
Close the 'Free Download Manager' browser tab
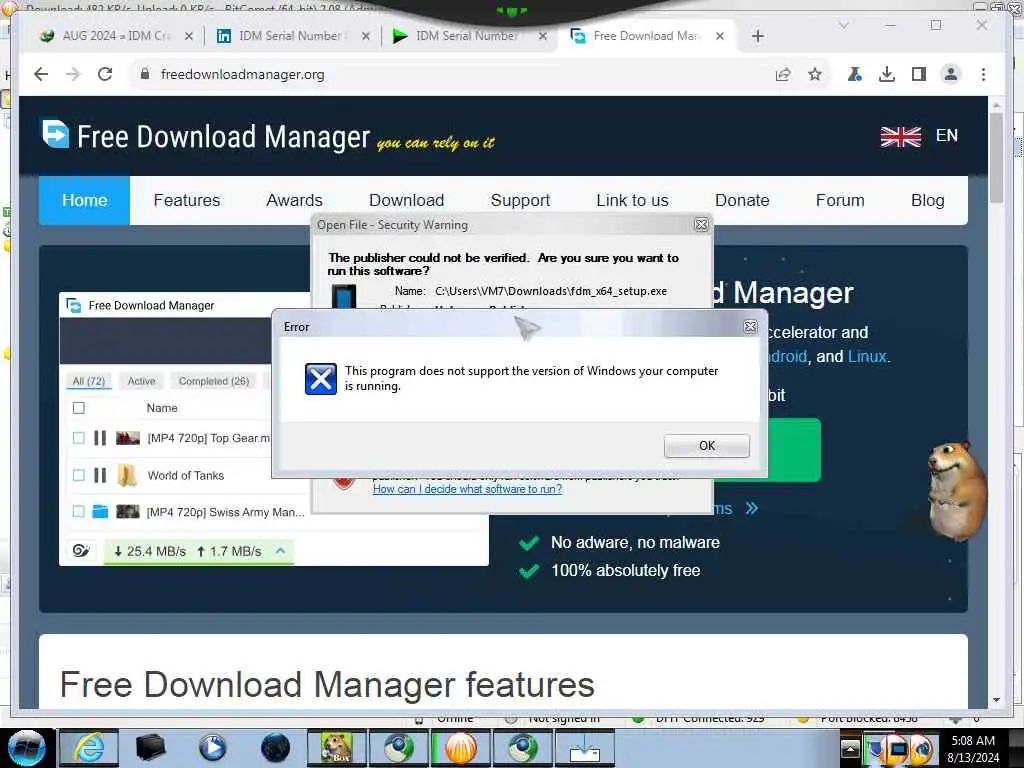(x=720, y=36)
